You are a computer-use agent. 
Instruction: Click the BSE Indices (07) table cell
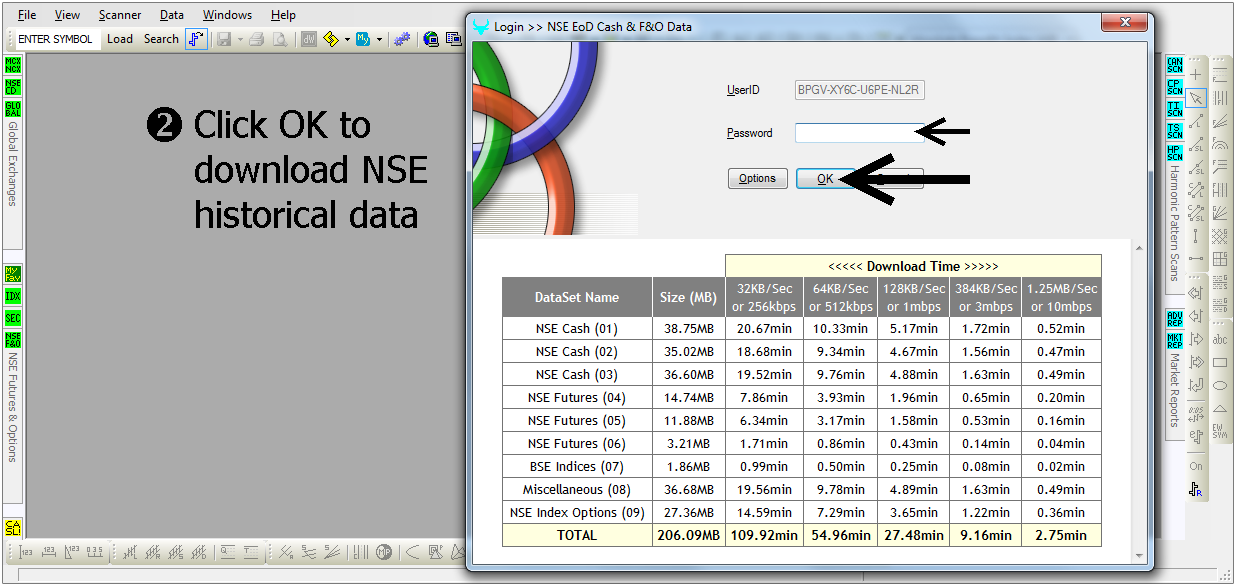click(577, 466)
